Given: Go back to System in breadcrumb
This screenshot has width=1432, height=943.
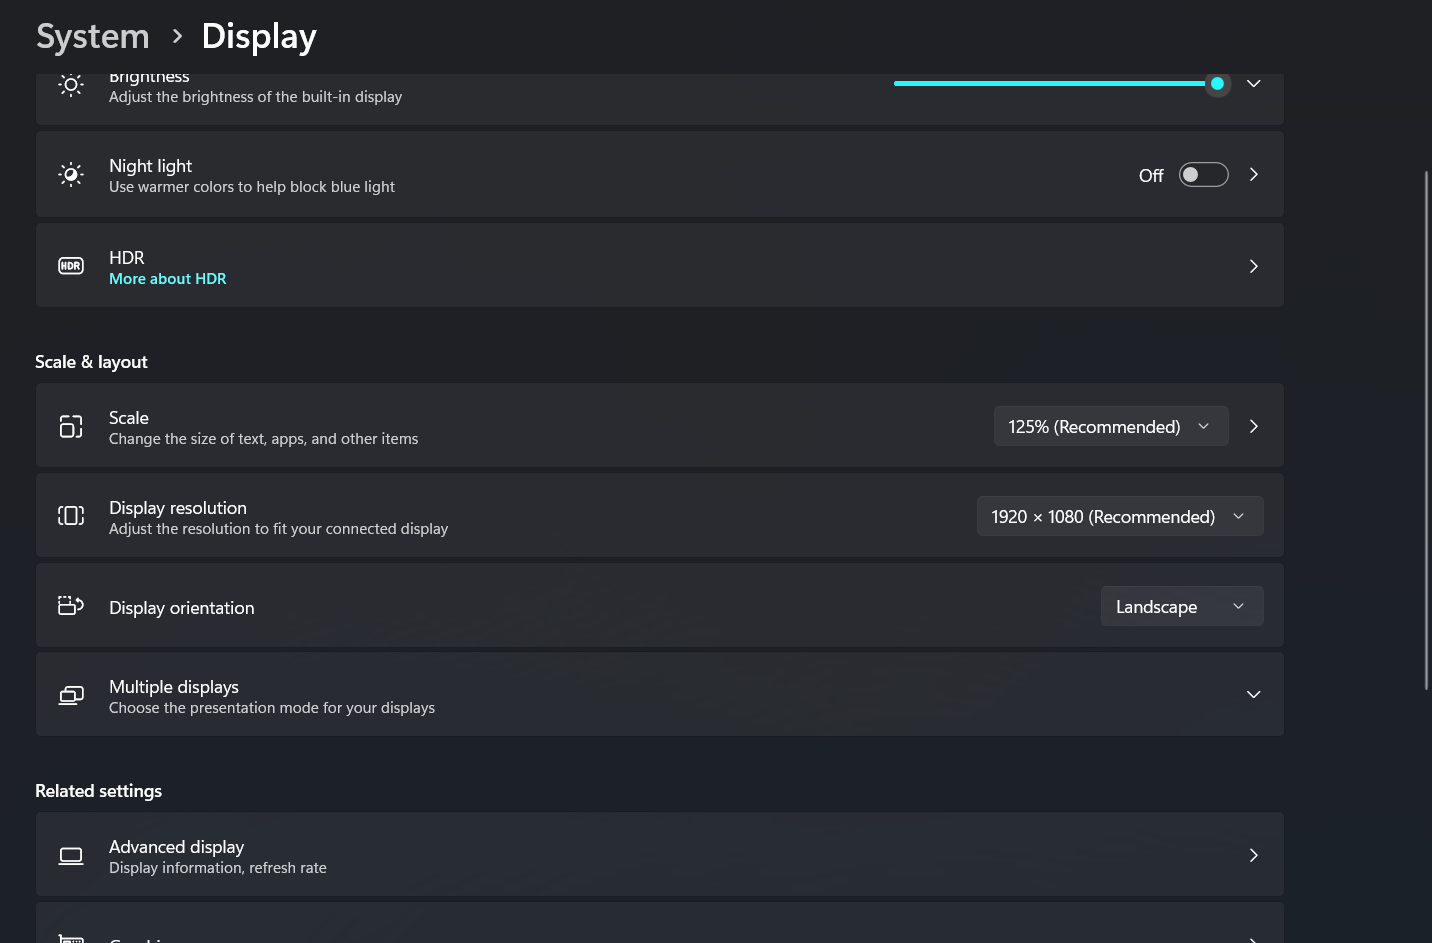Looking at the screenshot, I should (x=93, y=37).
